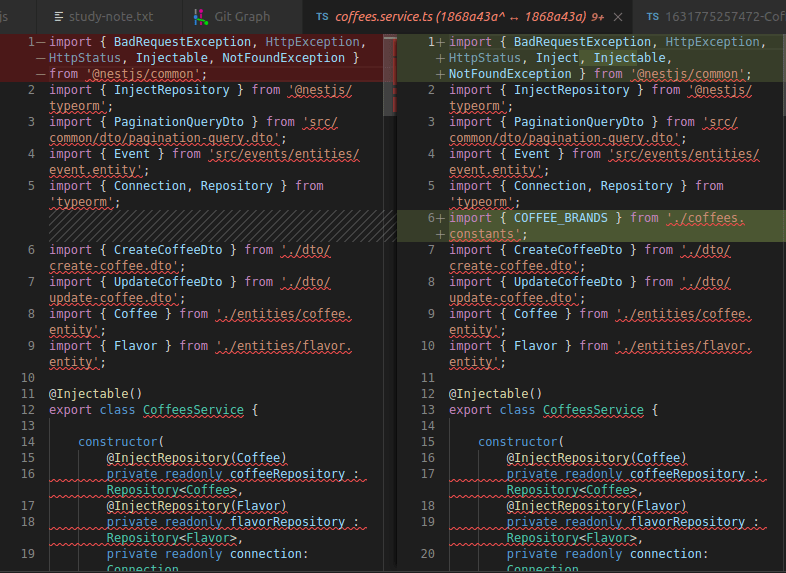Image resolution: width=786 pixels, height=573 pixels.
Task: Click the plus marker on added line 1
Action: (440, 42)
